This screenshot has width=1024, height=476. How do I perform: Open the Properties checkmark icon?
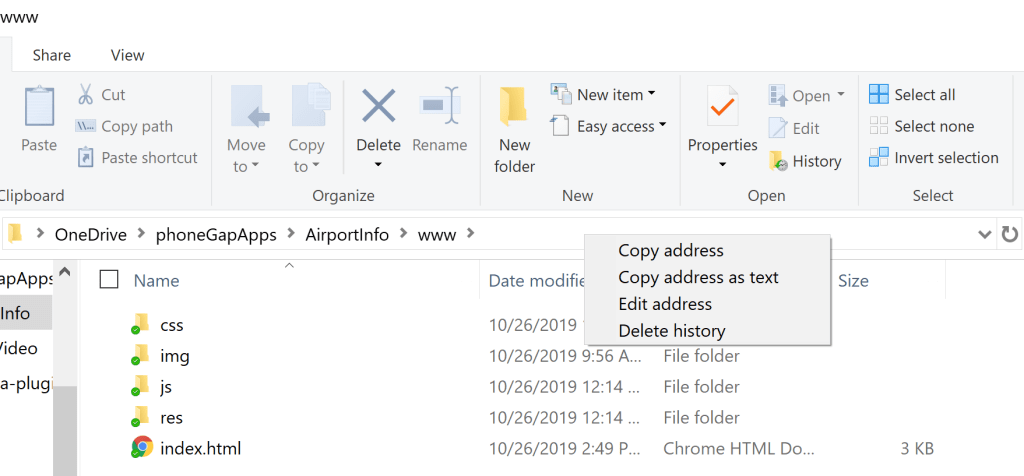coord(722,106)
